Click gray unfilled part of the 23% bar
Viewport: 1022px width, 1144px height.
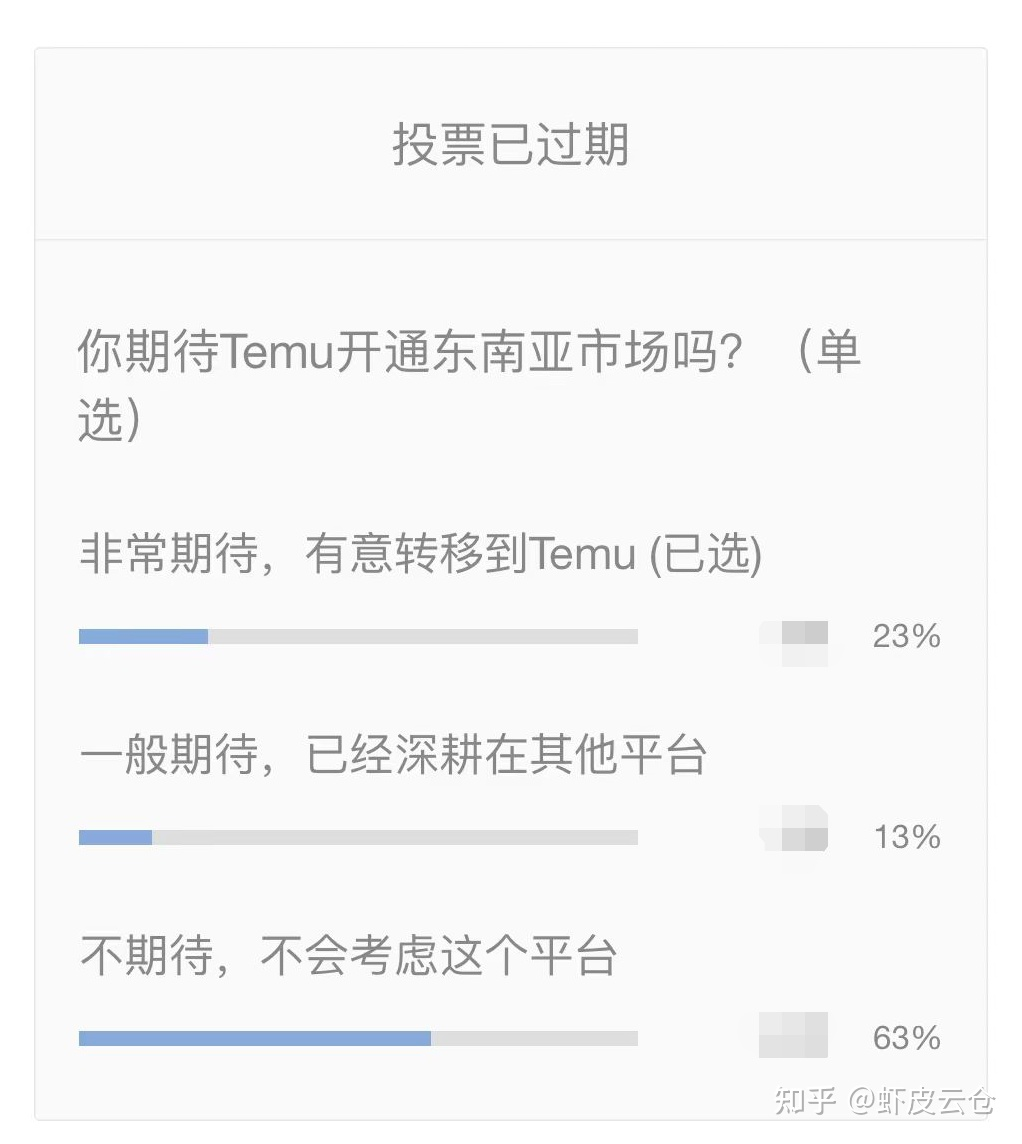coord(423,636)
